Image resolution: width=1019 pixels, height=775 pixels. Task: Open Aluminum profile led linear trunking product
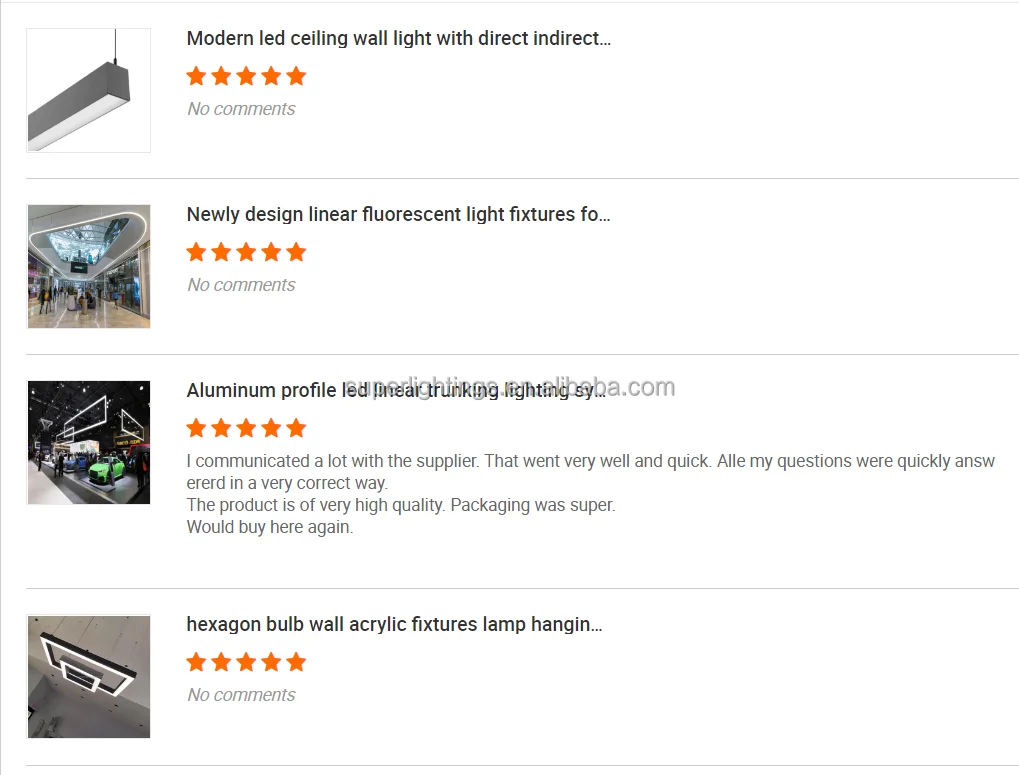click(396, 391)
